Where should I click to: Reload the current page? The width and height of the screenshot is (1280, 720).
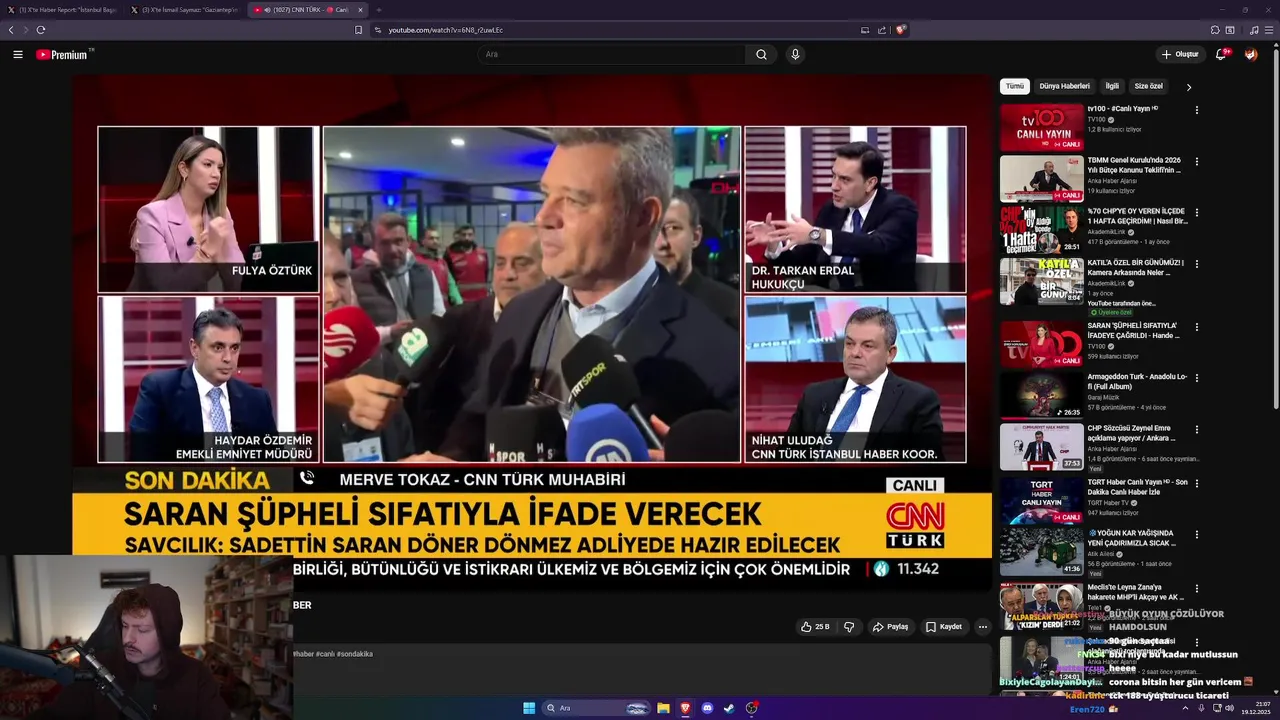41,30
